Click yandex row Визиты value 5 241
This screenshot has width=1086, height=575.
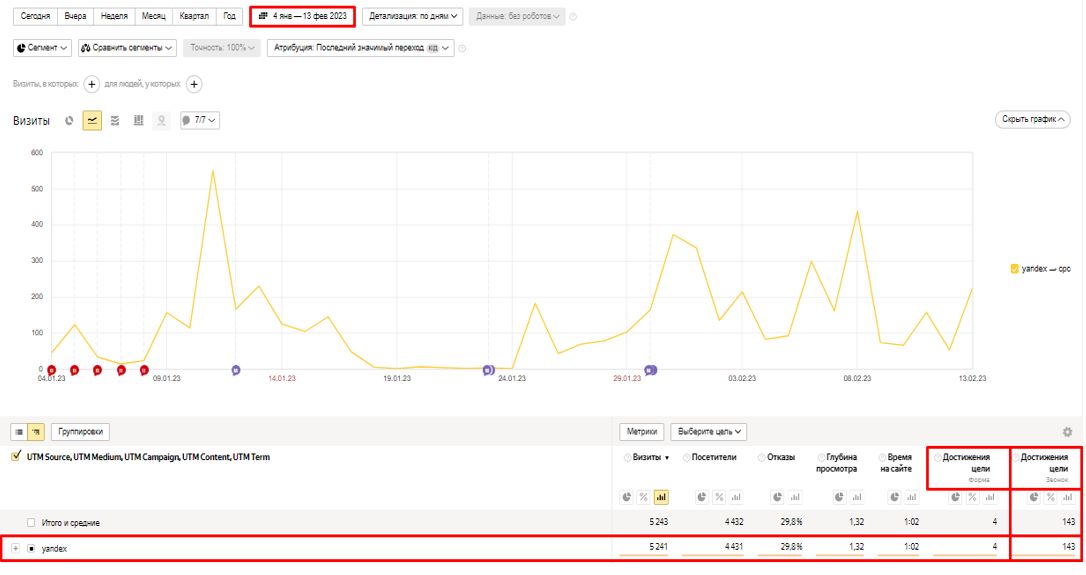pos(659,547)
